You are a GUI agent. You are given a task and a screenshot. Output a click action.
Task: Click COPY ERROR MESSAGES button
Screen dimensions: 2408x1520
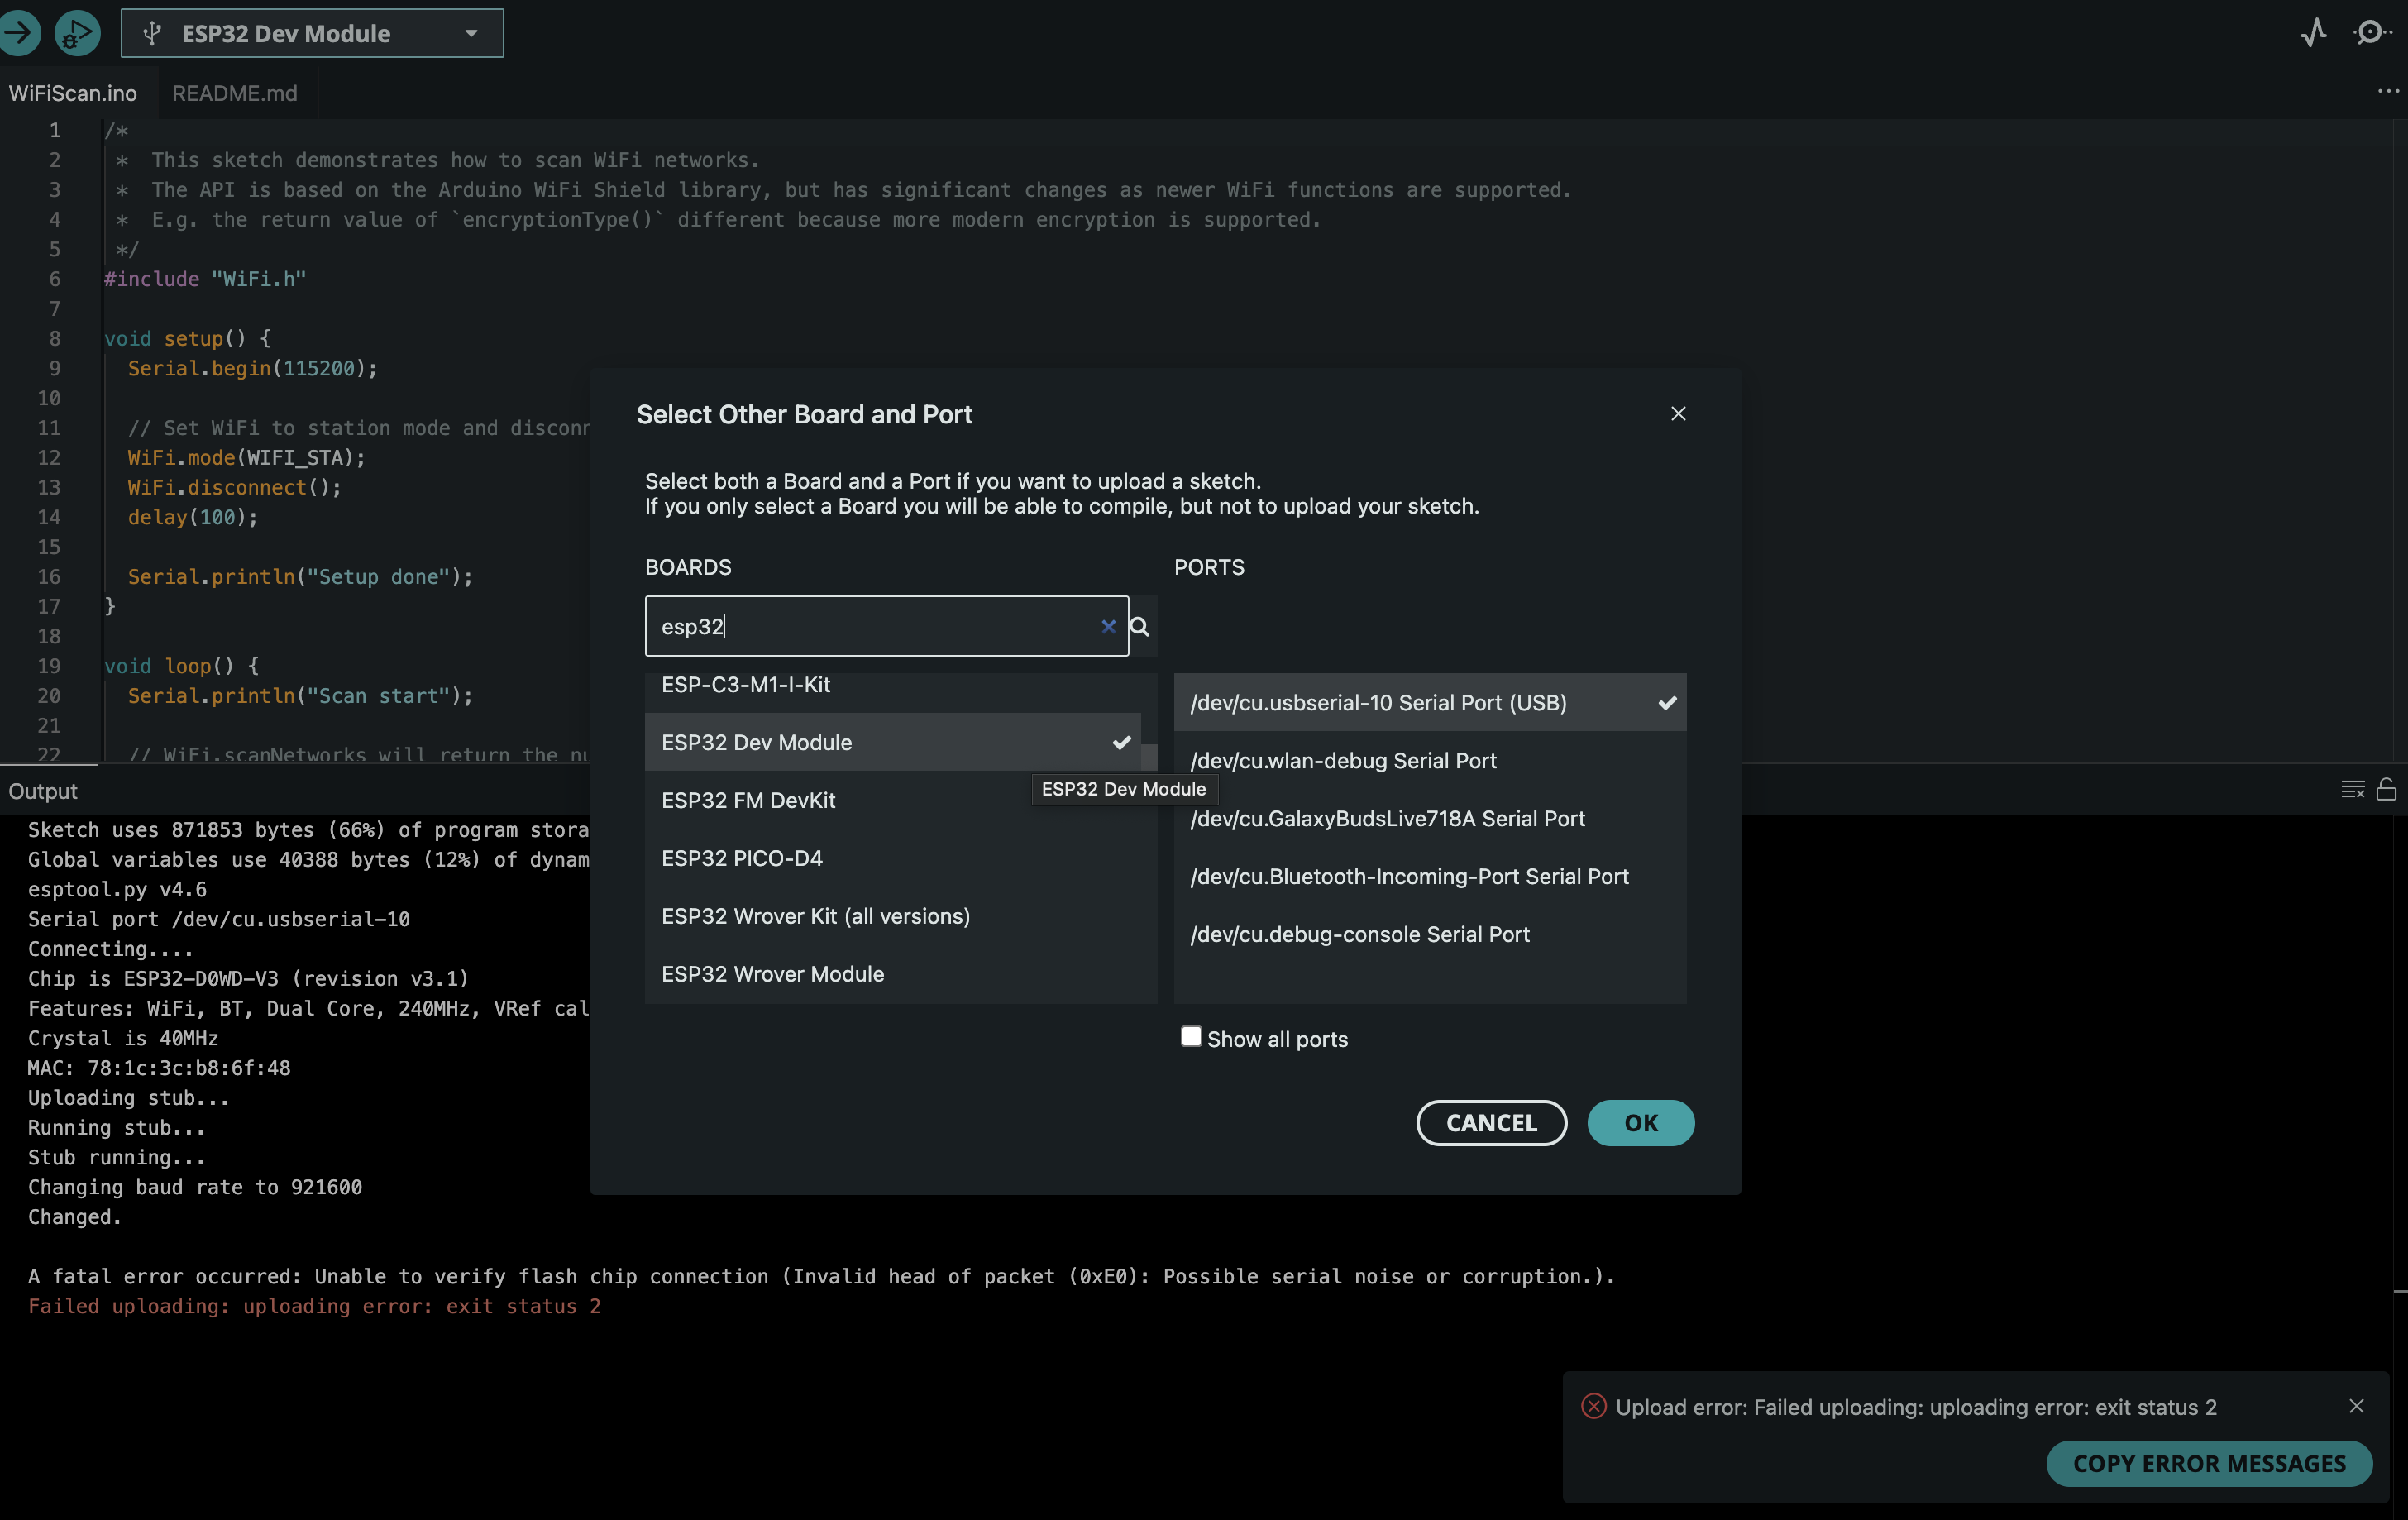pyautogui.click(x=2209, y=1464)
